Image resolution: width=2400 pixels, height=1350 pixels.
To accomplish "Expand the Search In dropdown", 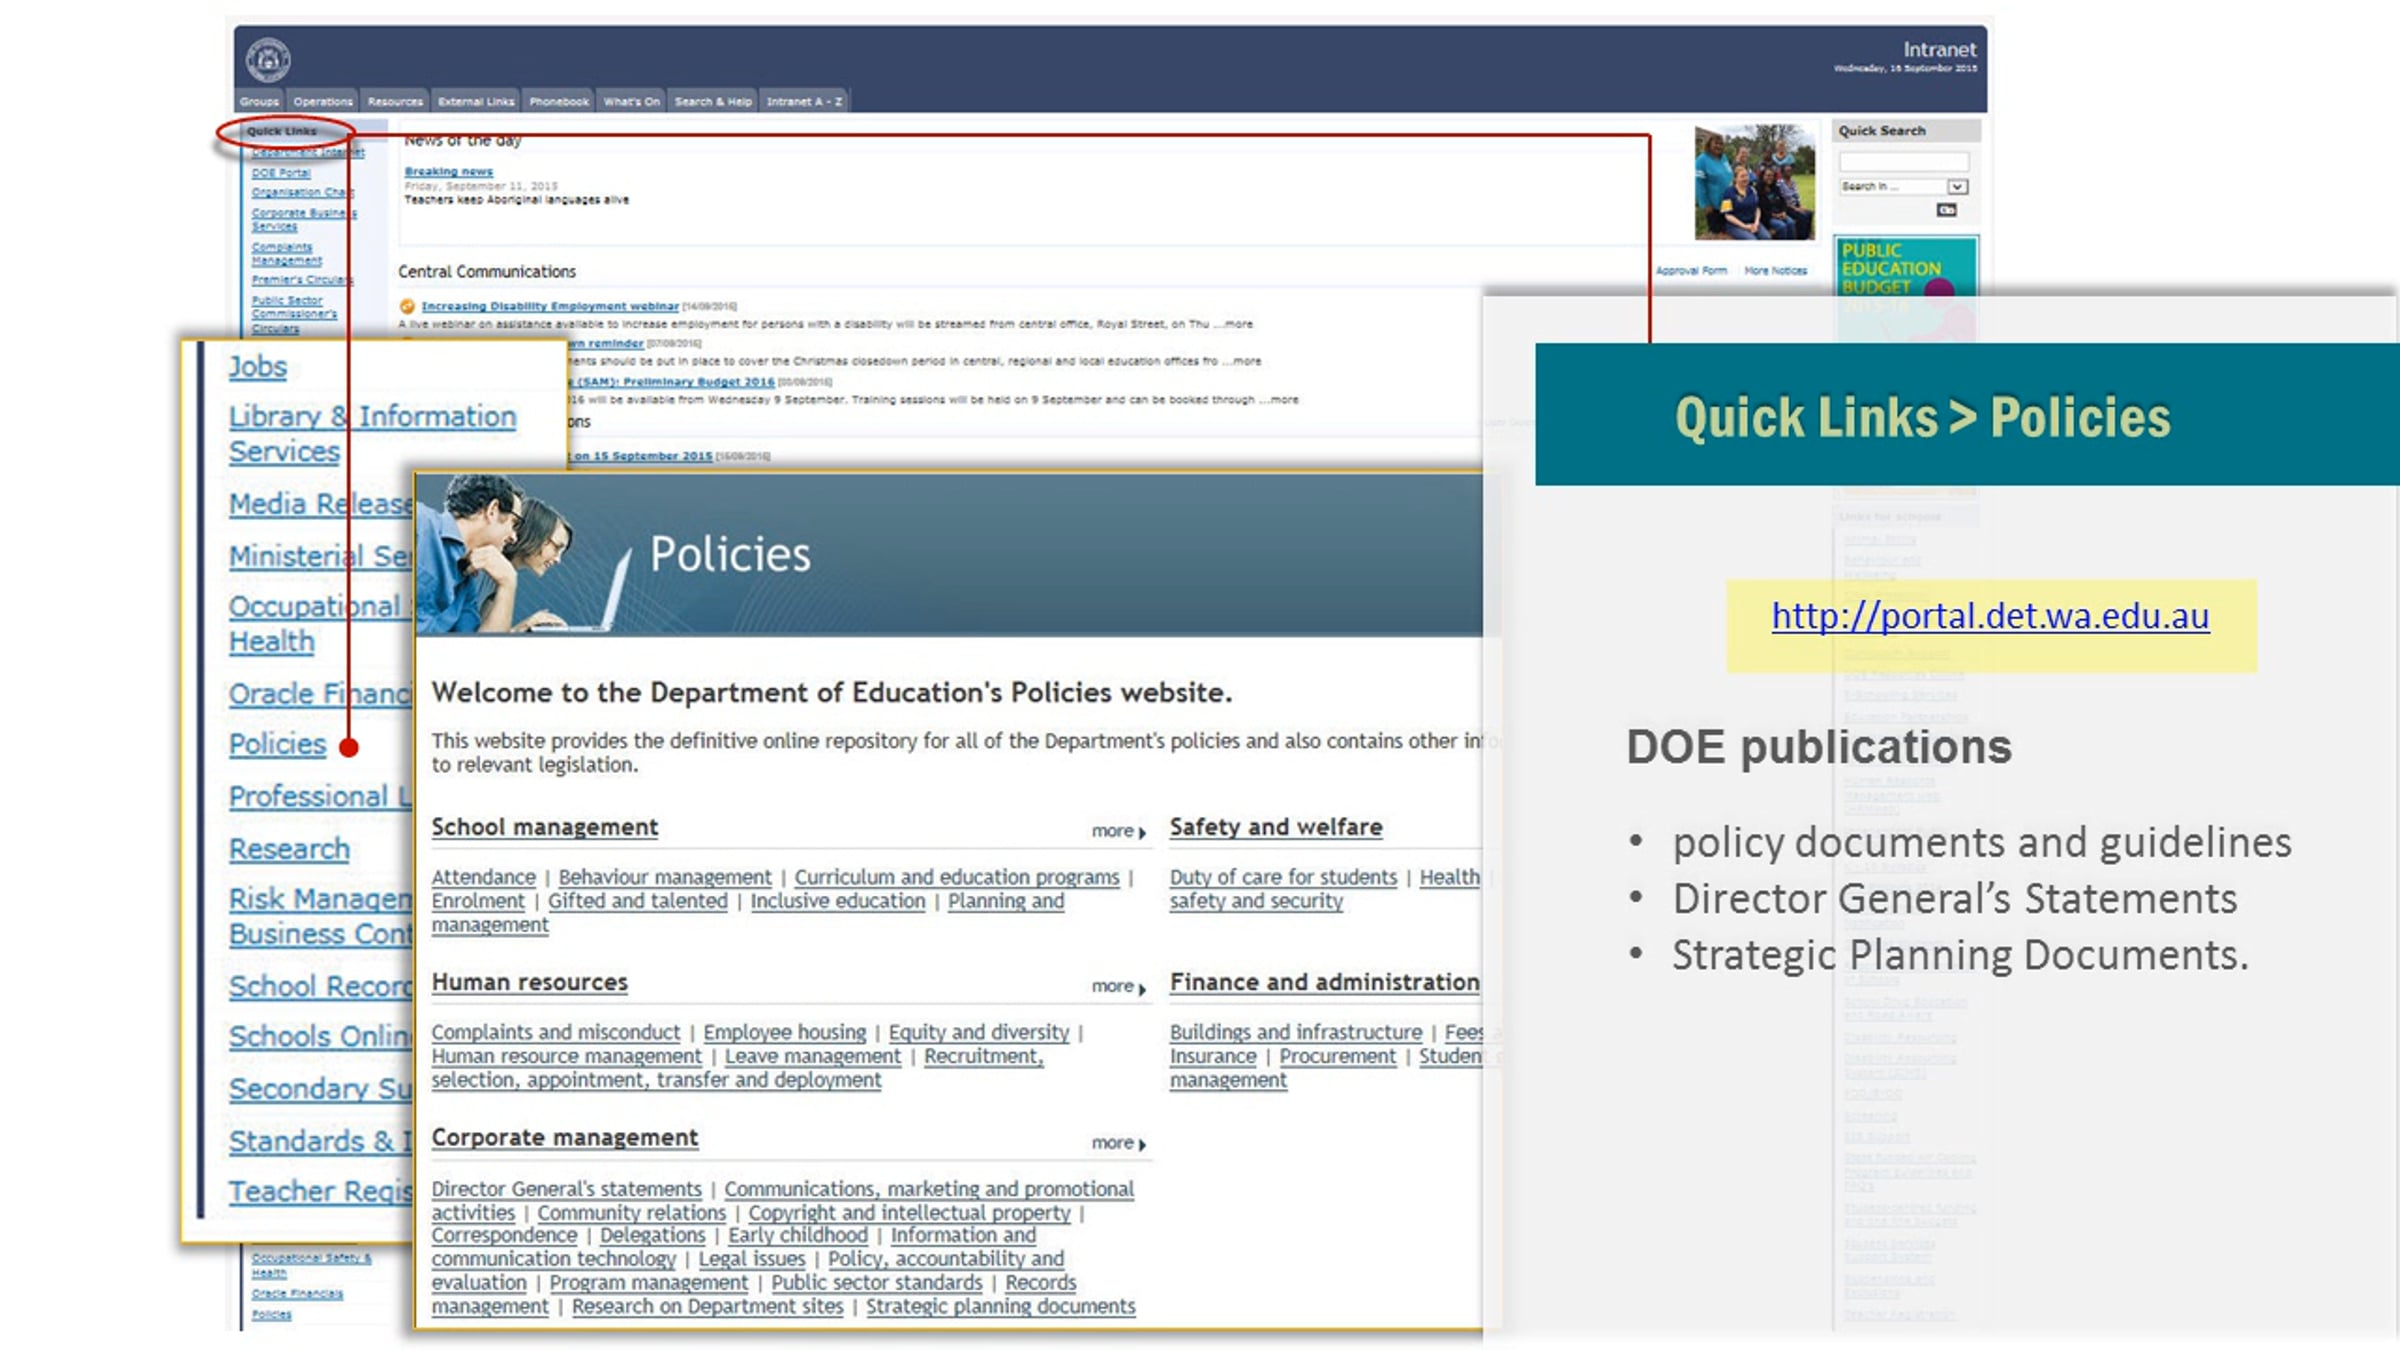I will coord(1957,187).
